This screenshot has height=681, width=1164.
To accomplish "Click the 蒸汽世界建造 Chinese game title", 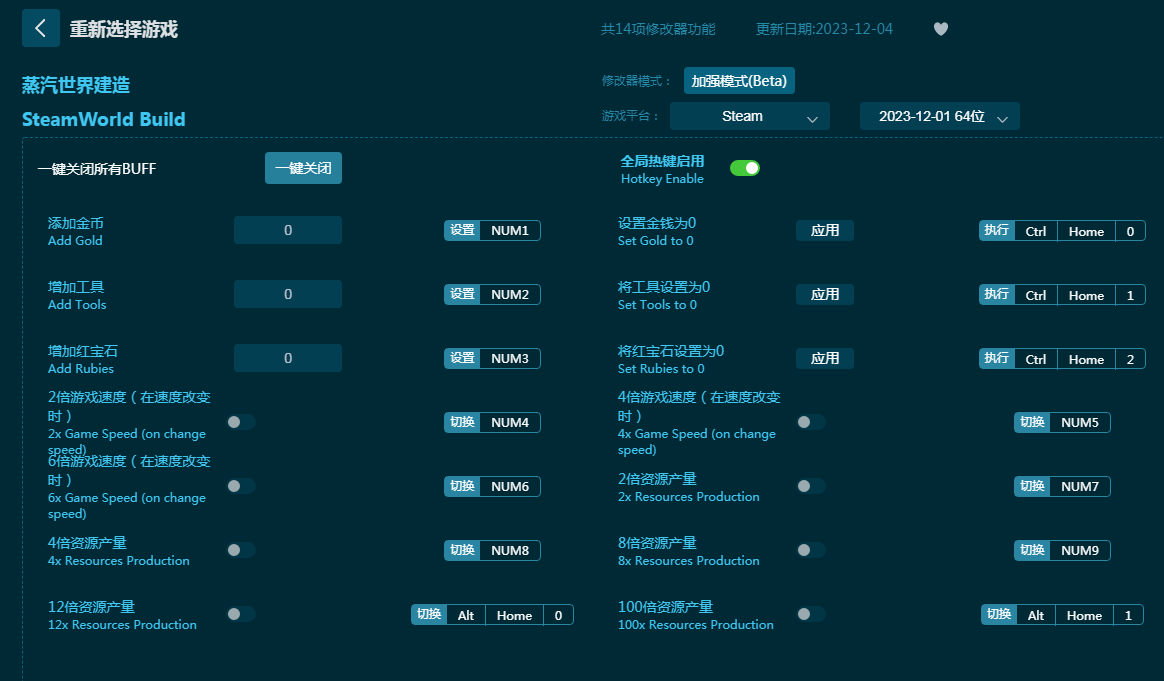I will click(76, 85).
